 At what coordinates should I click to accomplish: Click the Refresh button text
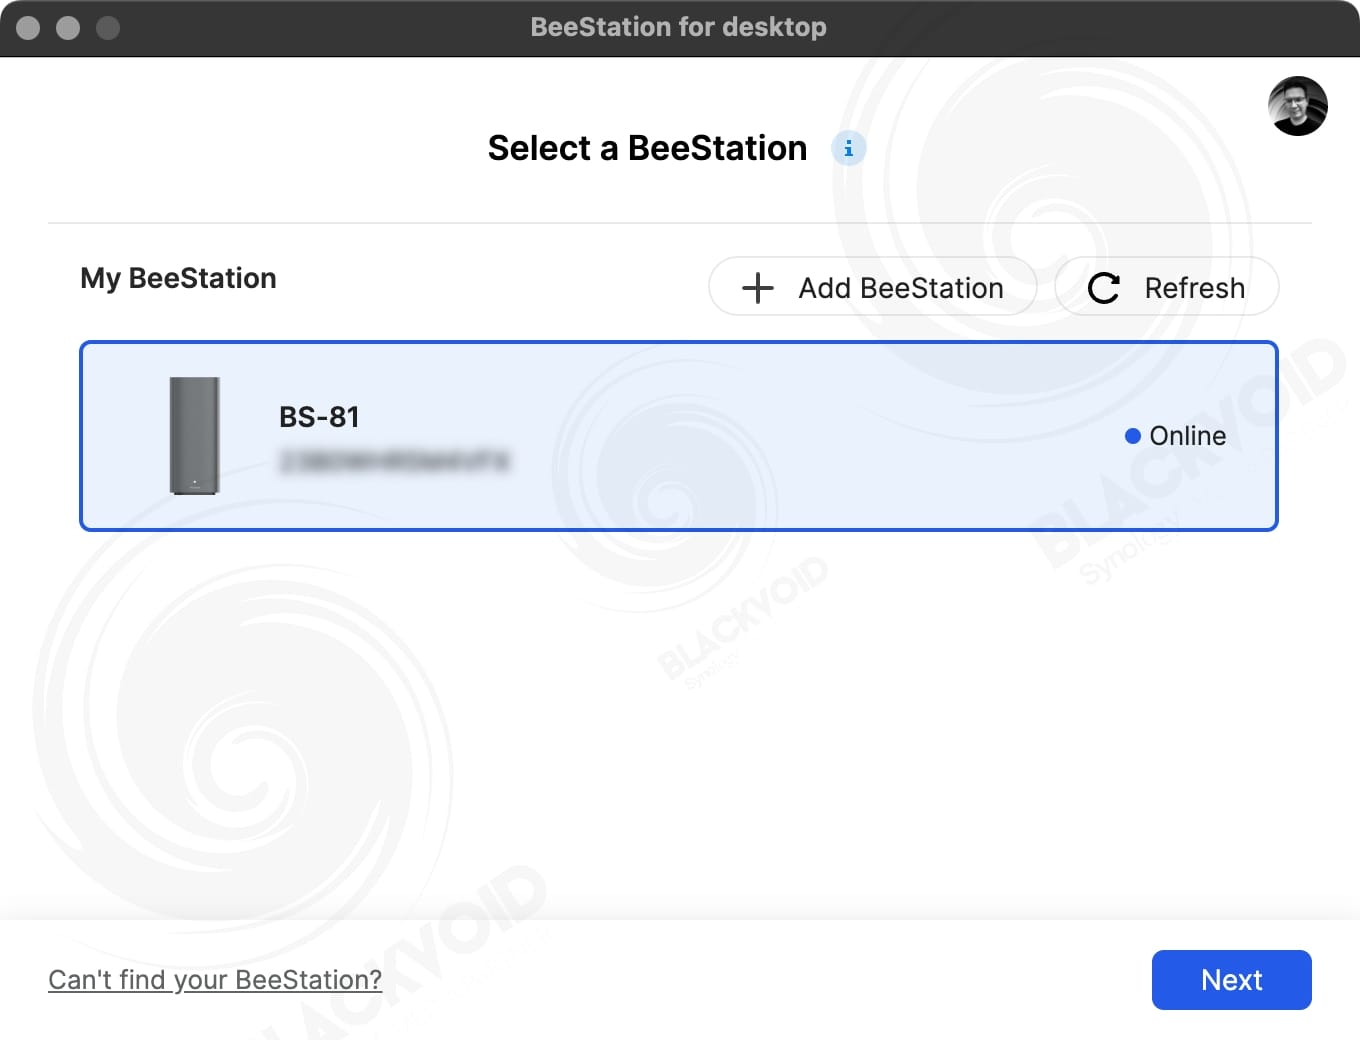click(x=1195, y=288)
